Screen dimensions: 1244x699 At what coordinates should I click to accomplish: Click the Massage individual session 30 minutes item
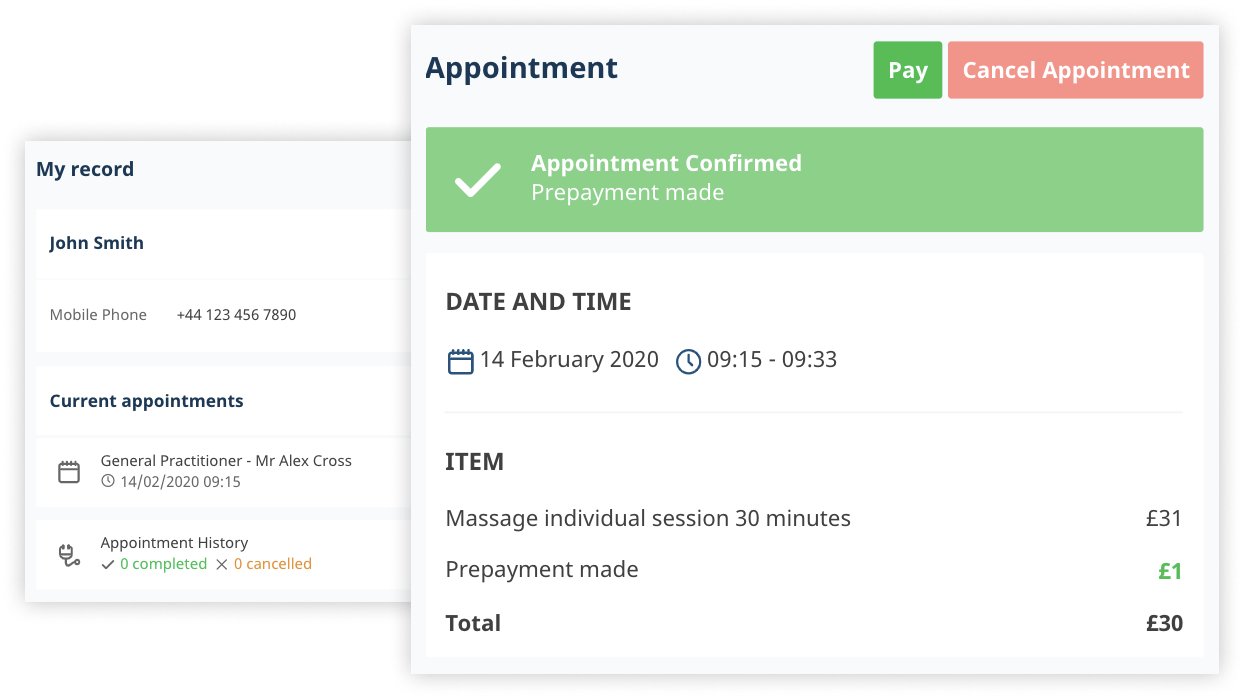point(648,518)
